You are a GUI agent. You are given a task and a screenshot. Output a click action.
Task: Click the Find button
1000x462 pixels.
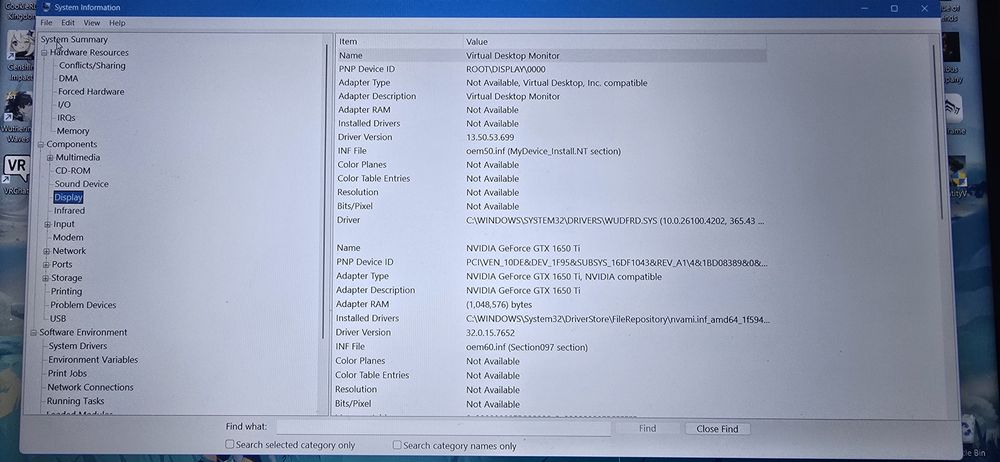(x=647, y=429)
